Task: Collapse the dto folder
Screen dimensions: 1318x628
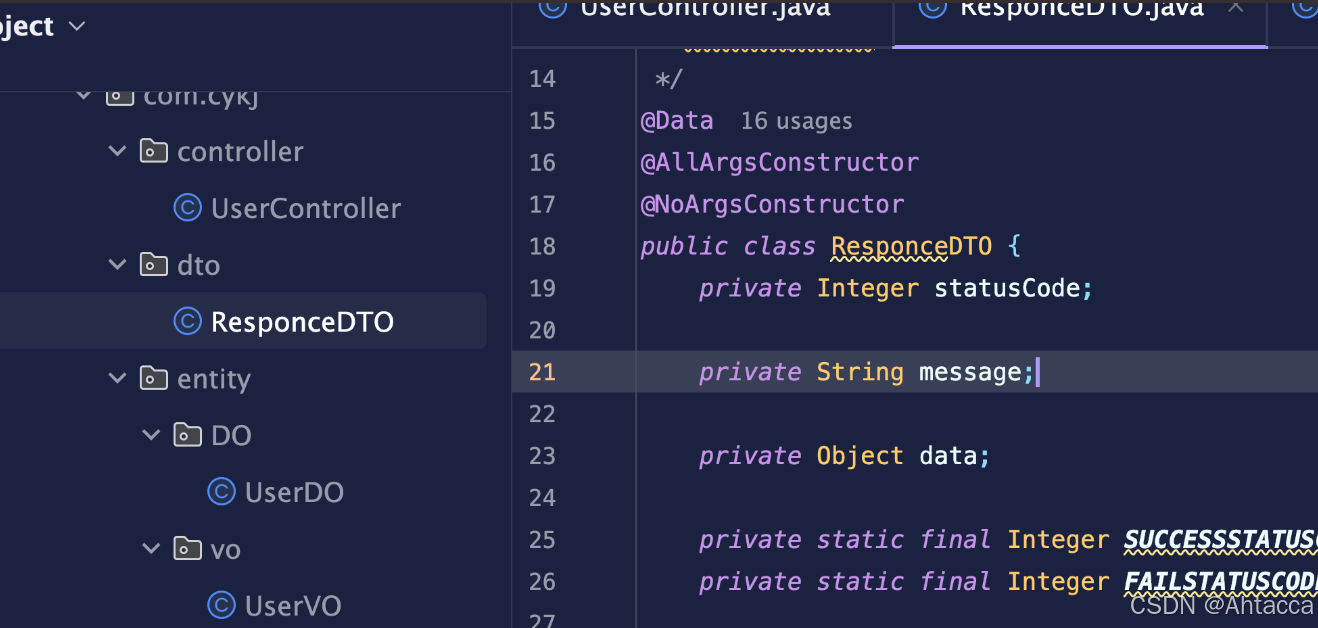Action: click(x=118, y=264)
